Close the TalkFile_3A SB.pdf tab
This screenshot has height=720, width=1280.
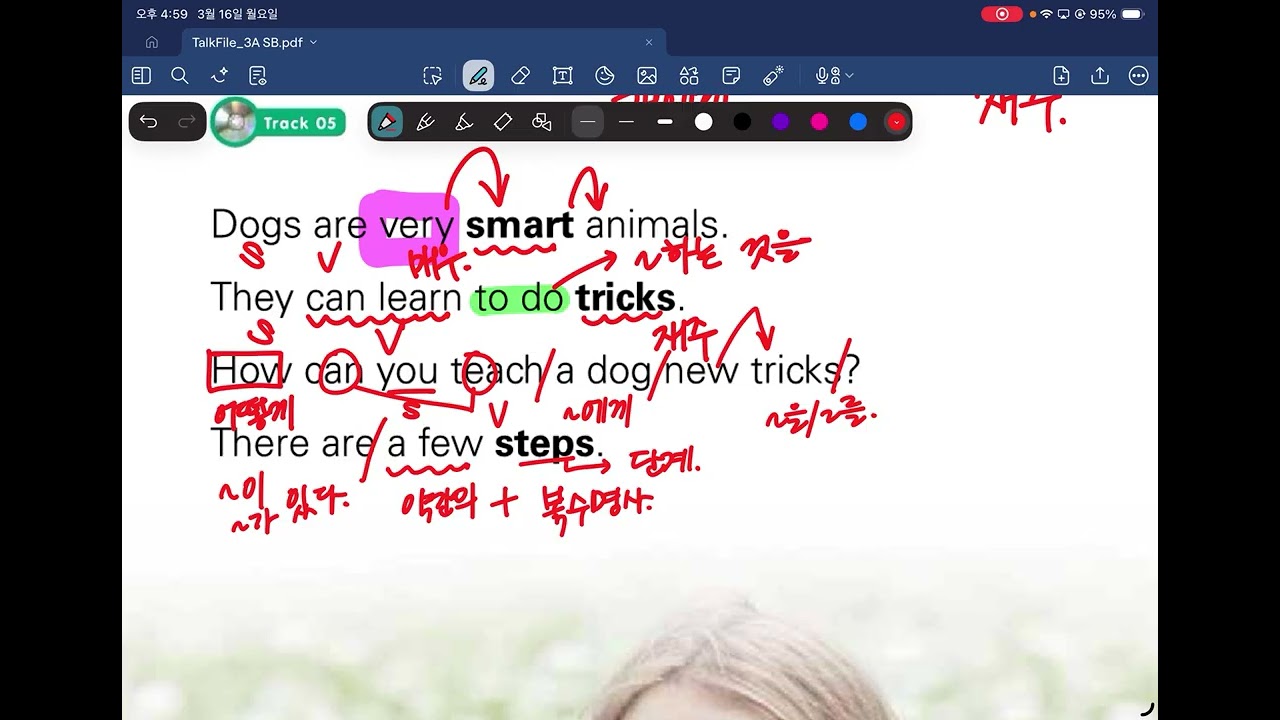pos(649,42)
